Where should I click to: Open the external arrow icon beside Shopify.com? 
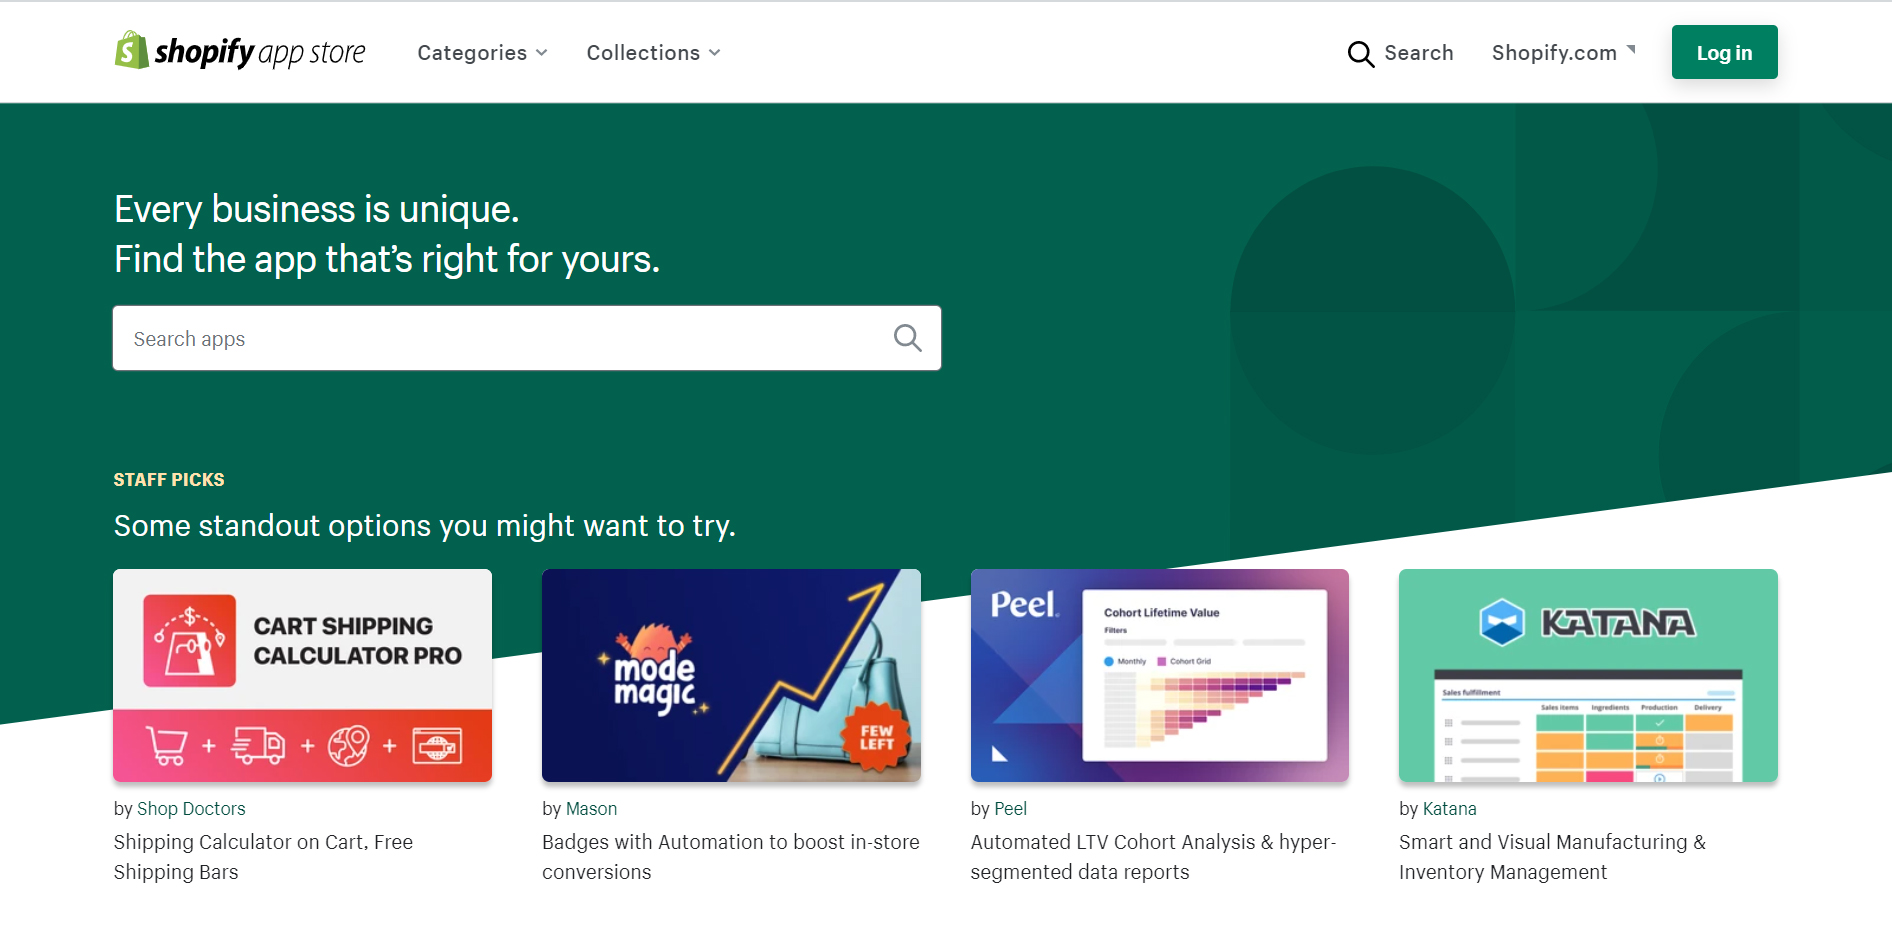point(1631,48)
